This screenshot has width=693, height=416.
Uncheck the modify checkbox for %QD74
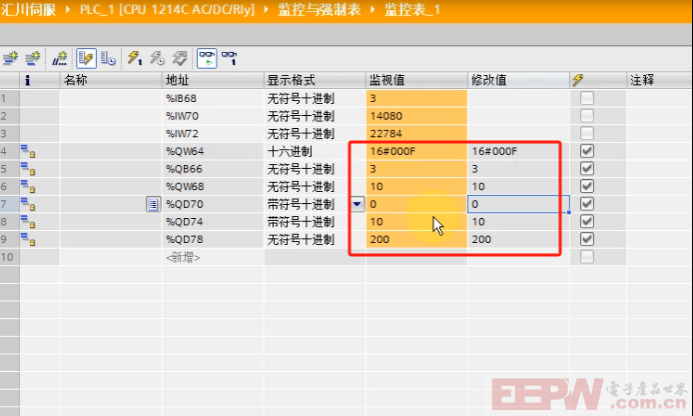(x=587, y=222)
